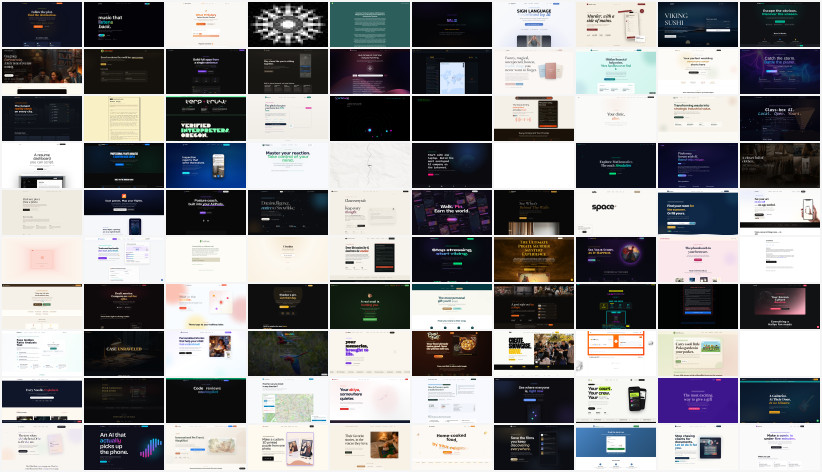Viewport: 822px width, 472px height.
Task: Select the 'Home-cooked food' thumbnail
Action: [452, 447]
